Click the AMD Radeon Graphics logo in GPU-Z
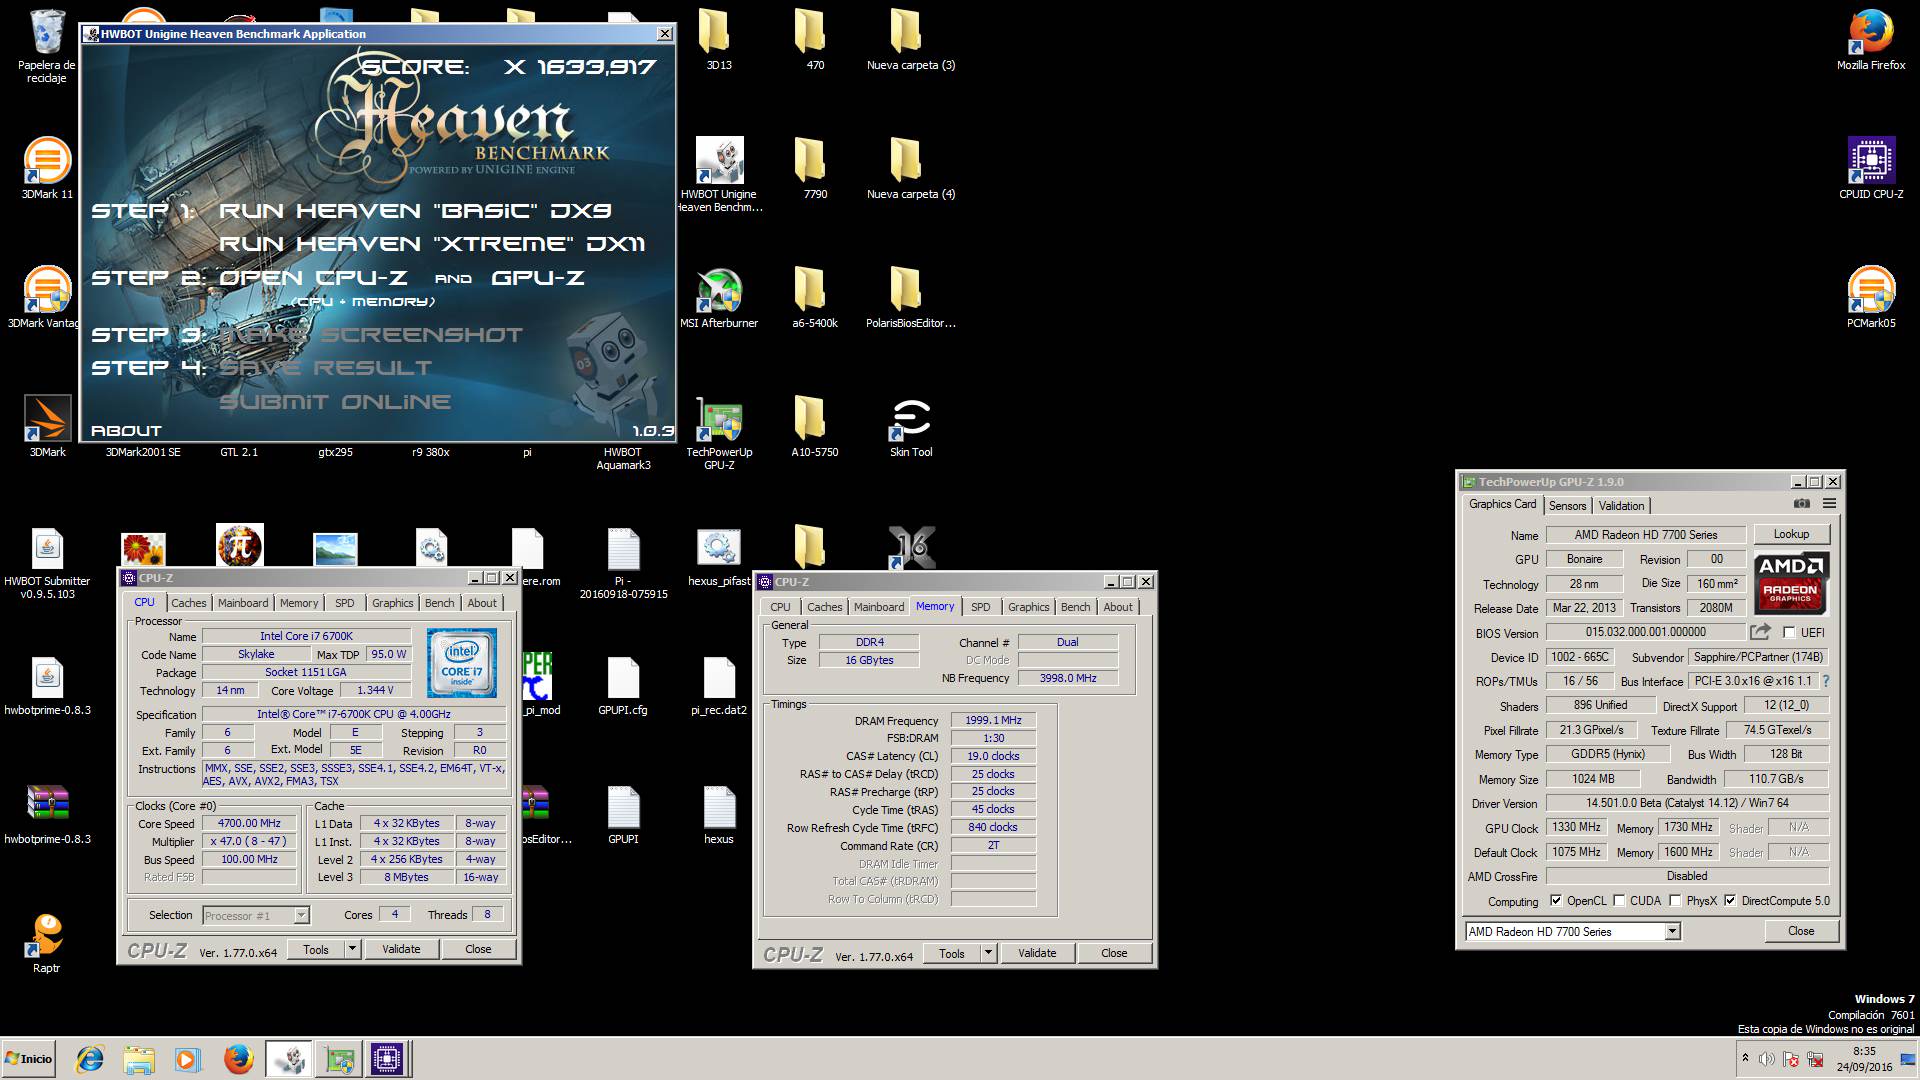The height and width of the screenshot is (1080, 1920). point(1791,583)
